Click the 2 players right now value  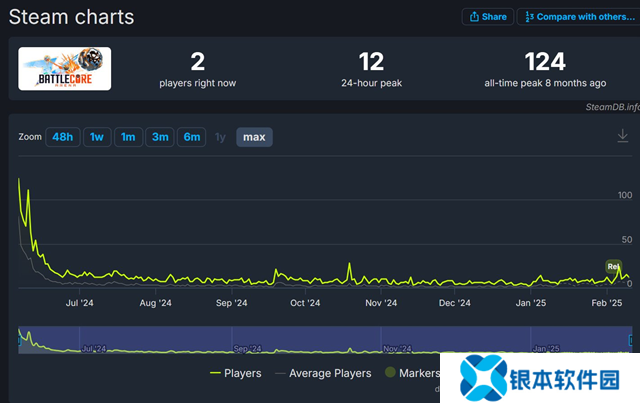pos(198,62)
